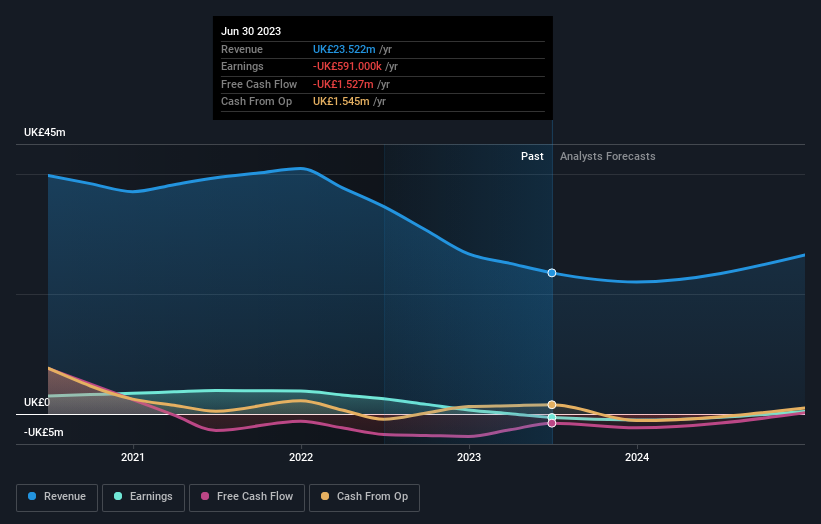Click the 2023 x-axis label
This screenshot has height=524, width=821.
click(x=469, y=457)
